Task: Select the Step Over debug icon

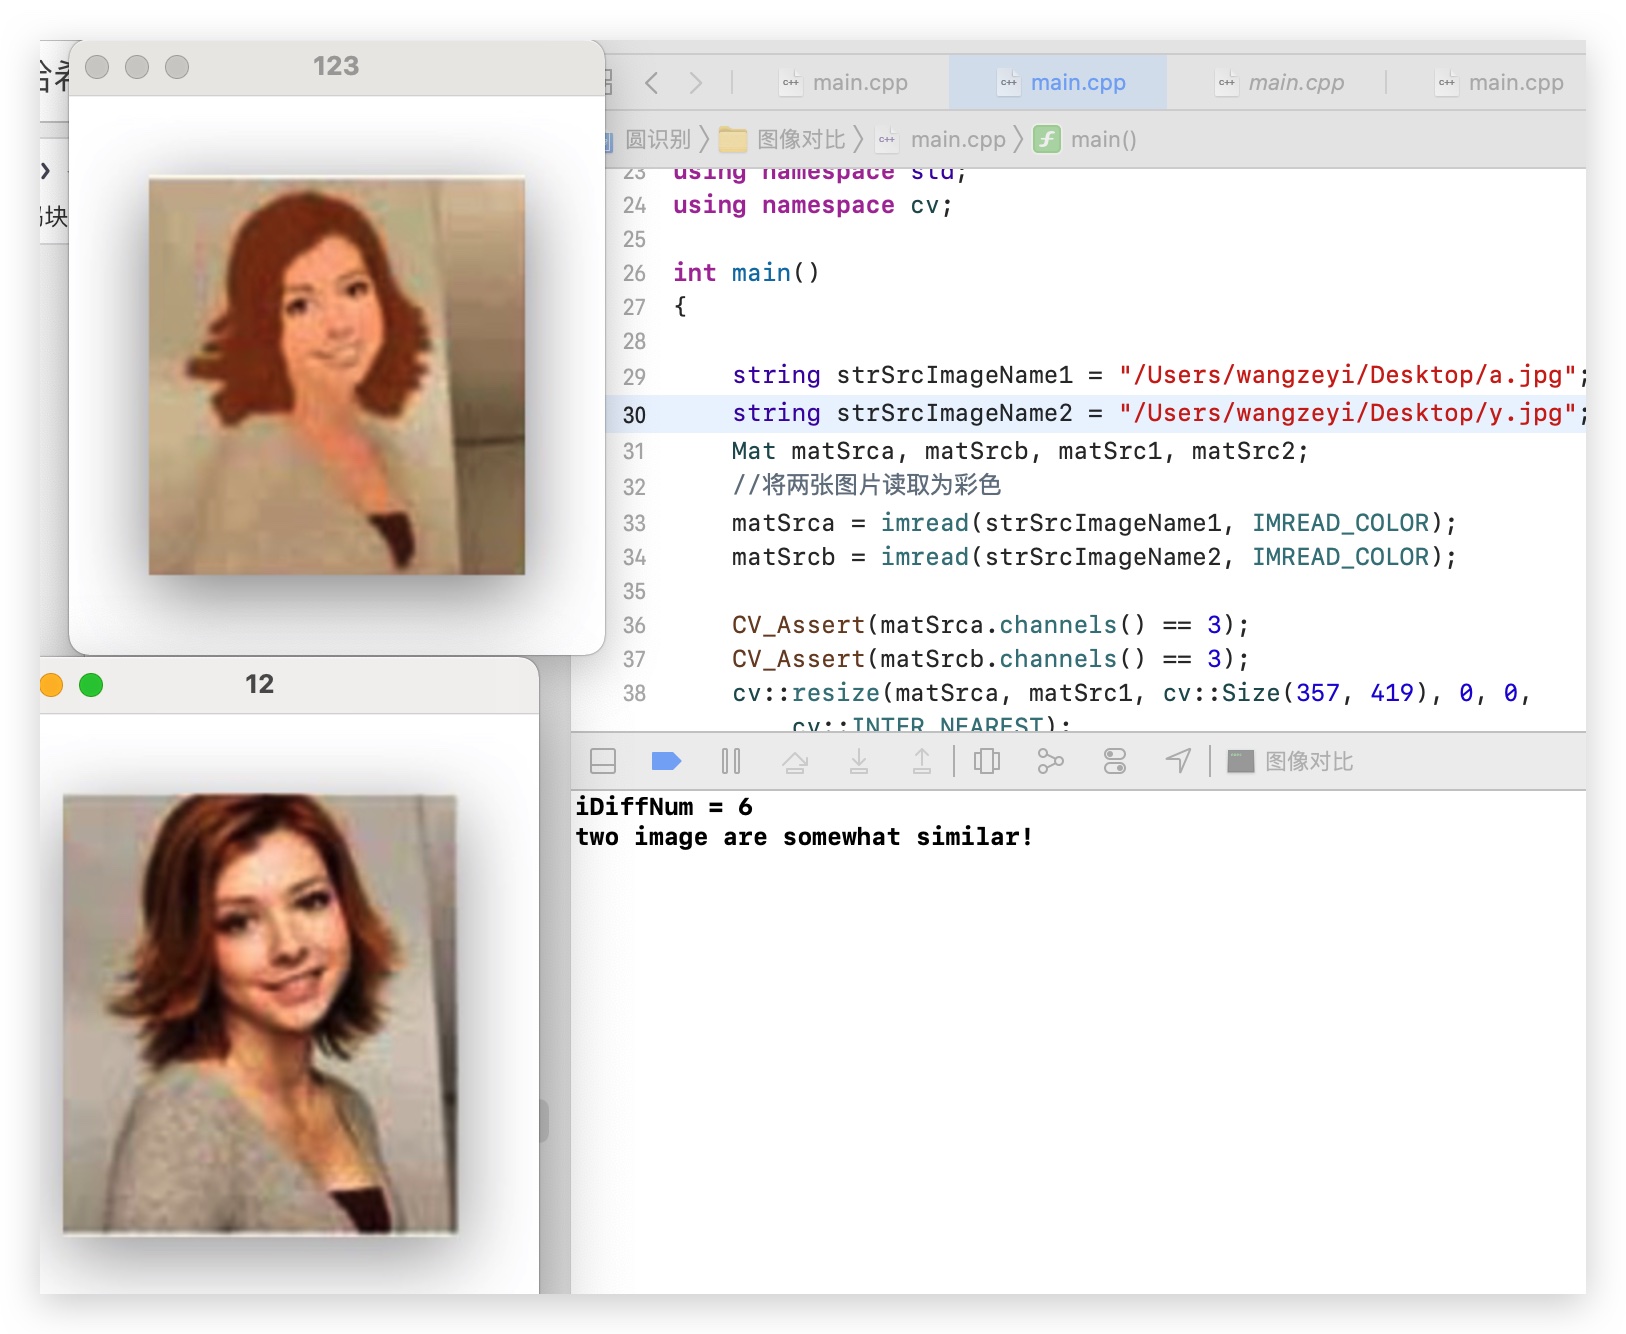Action: pyautogui.click(x=797, y=761)
